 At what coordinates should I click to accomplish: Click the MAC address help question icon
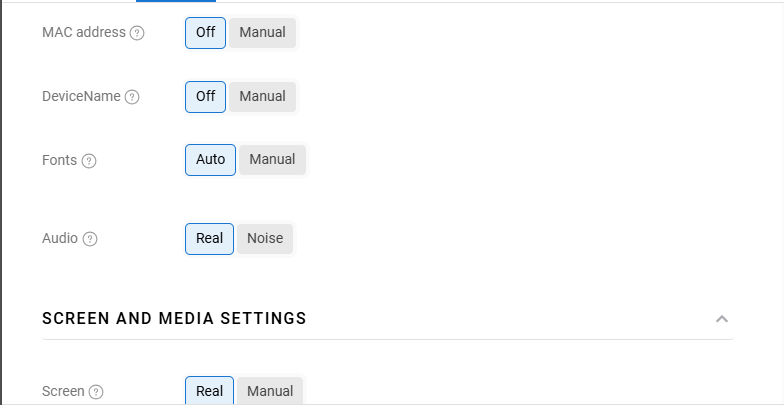click(138, 33)
